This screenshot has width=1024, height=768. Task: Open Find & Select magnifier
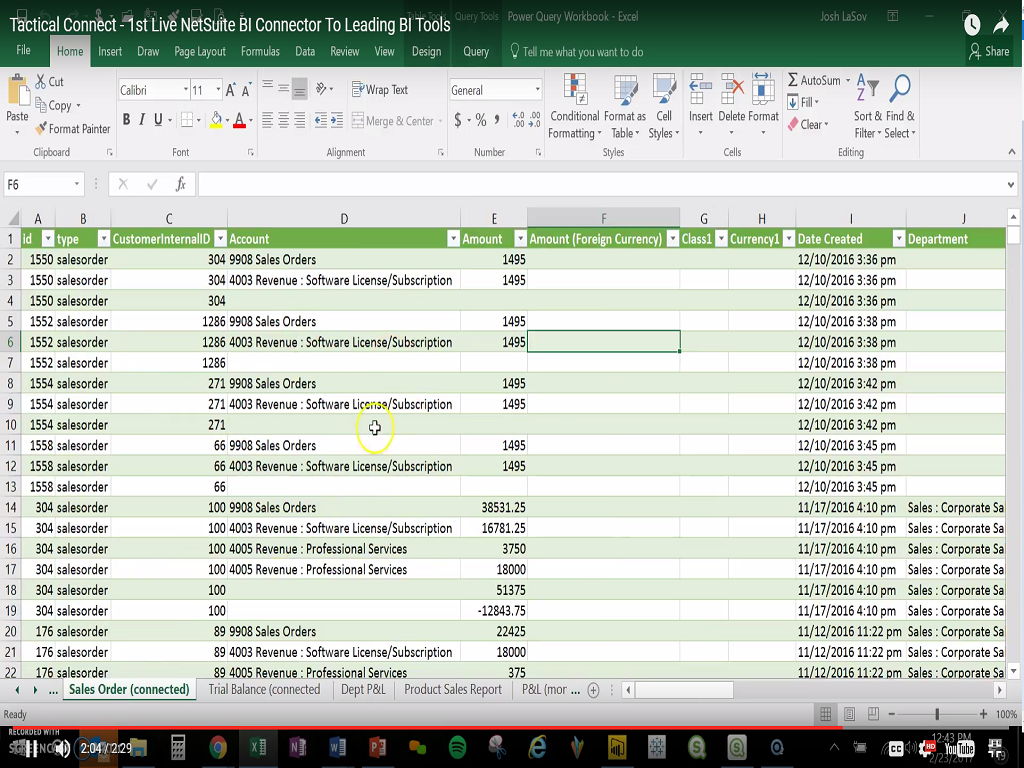(x=901, y=106)
